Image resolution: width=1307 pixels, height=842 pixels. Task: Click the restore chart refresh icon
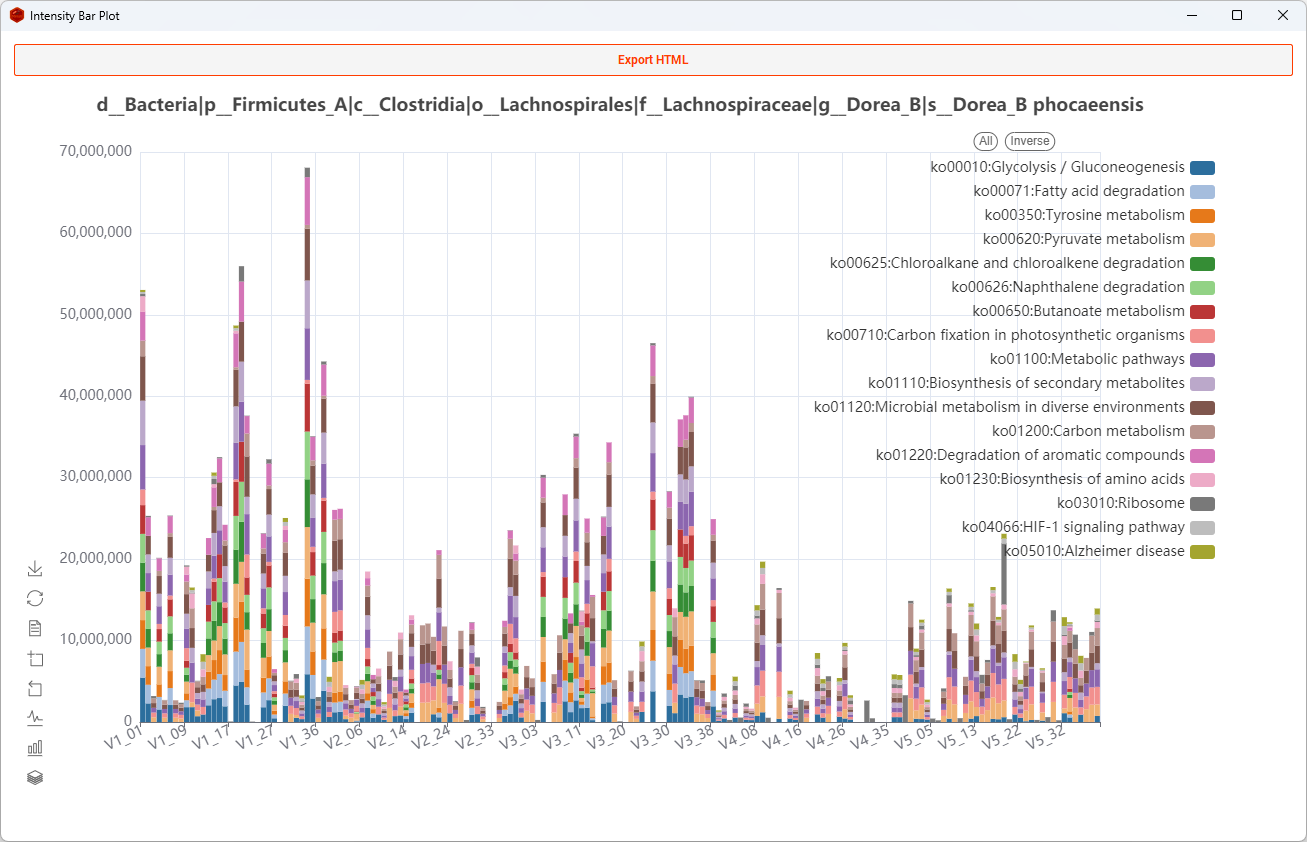tap(35, 598)
